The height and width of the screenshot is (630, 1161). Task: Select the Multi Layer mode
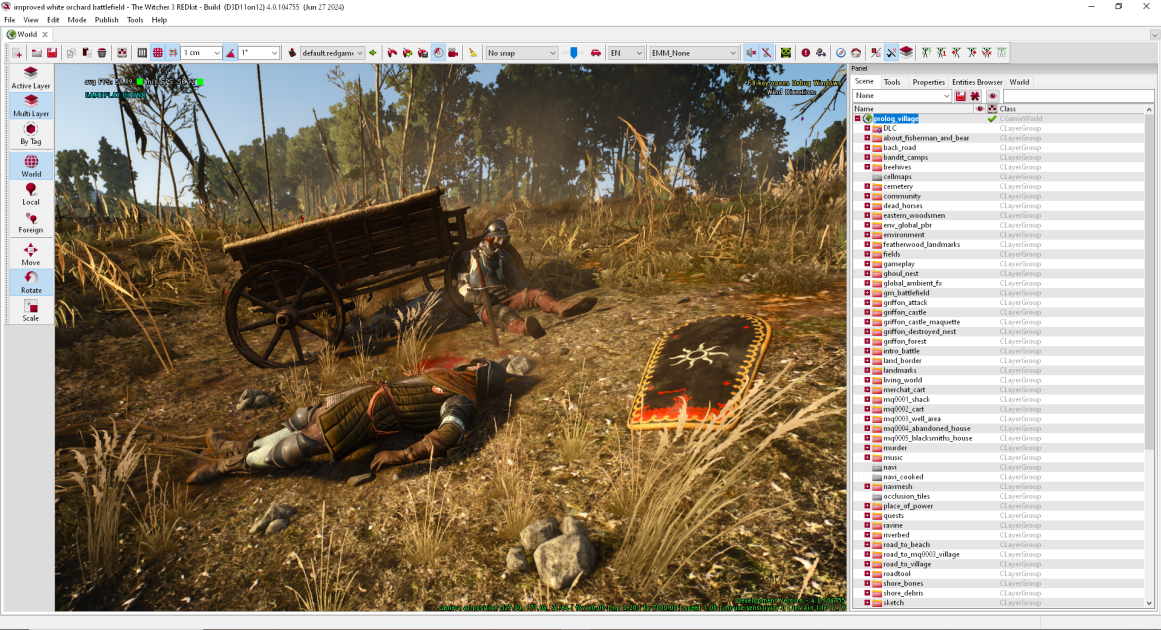tap(31, 106)
